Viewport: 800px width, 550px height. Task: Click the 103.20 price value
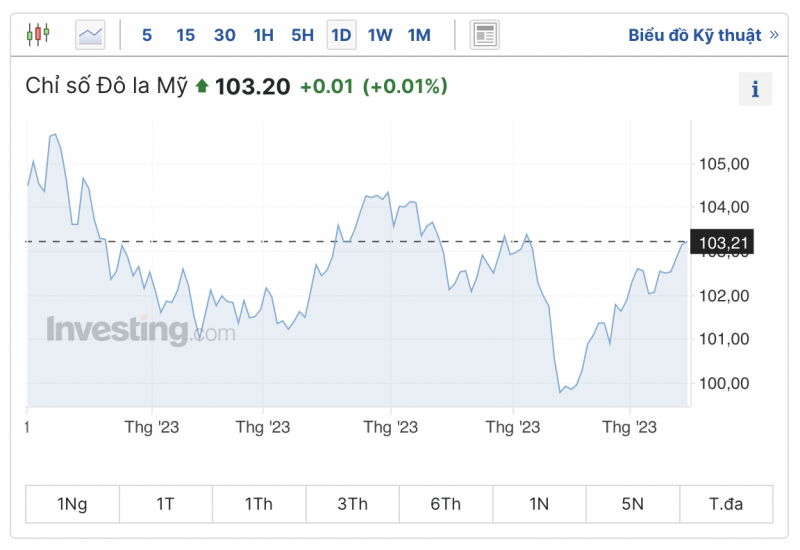coord(253,87)
